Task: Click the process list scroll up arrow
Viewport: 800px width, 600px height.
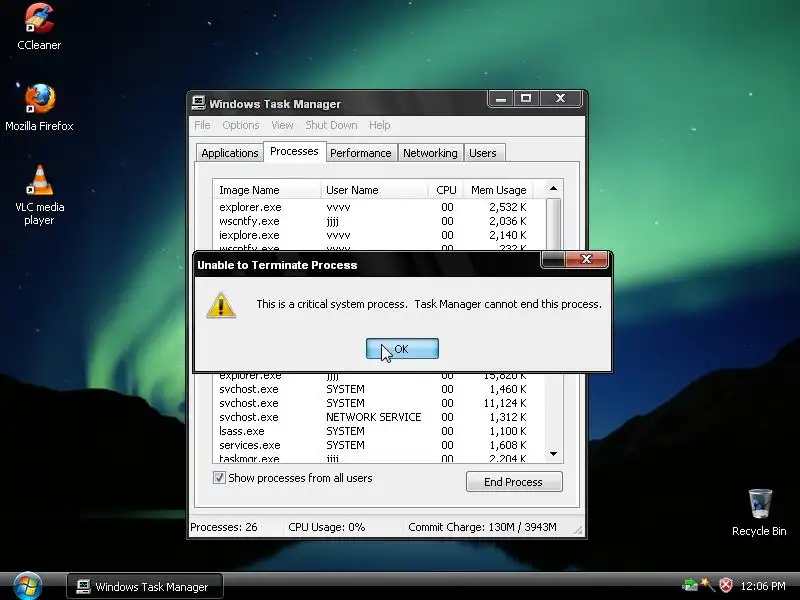Action: point(554,188)
